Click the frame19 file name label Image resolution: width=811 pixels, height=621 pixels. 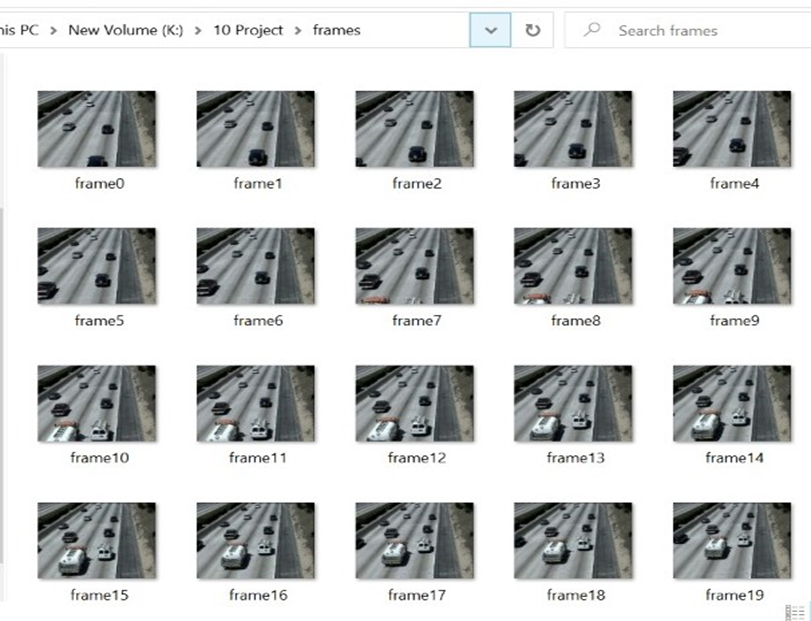point(734,595)
